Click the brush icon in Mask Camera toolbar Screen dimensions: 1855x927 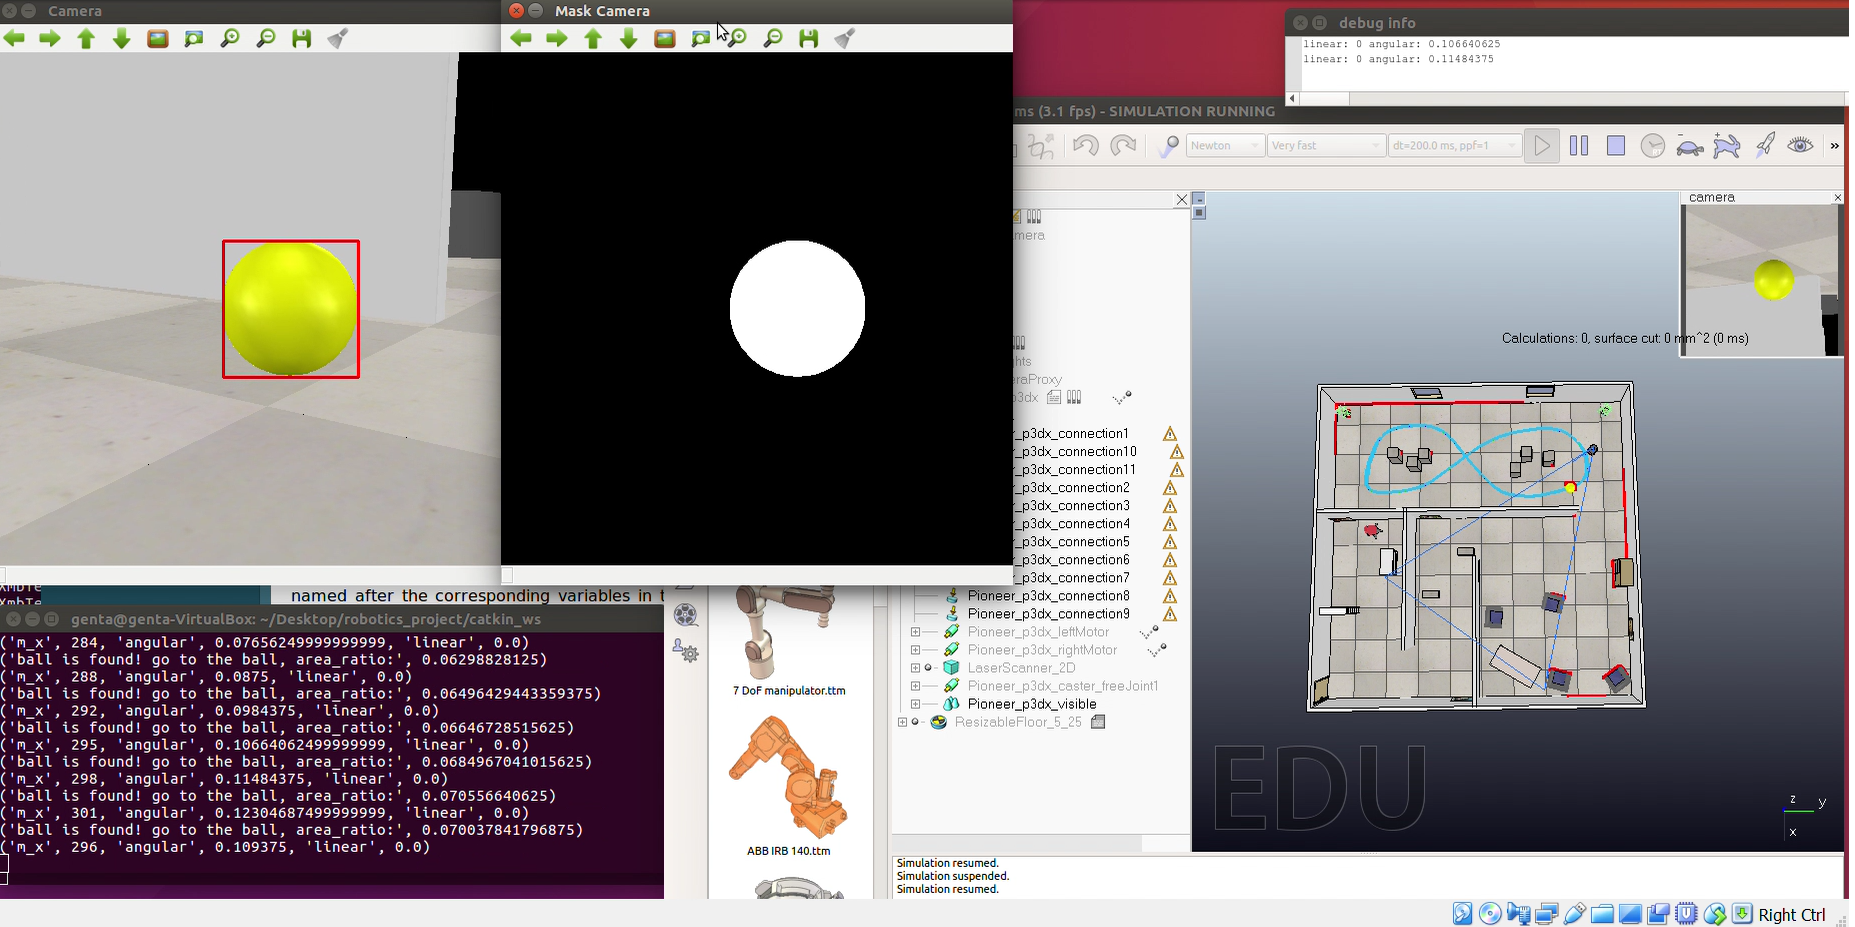[845, 39]
